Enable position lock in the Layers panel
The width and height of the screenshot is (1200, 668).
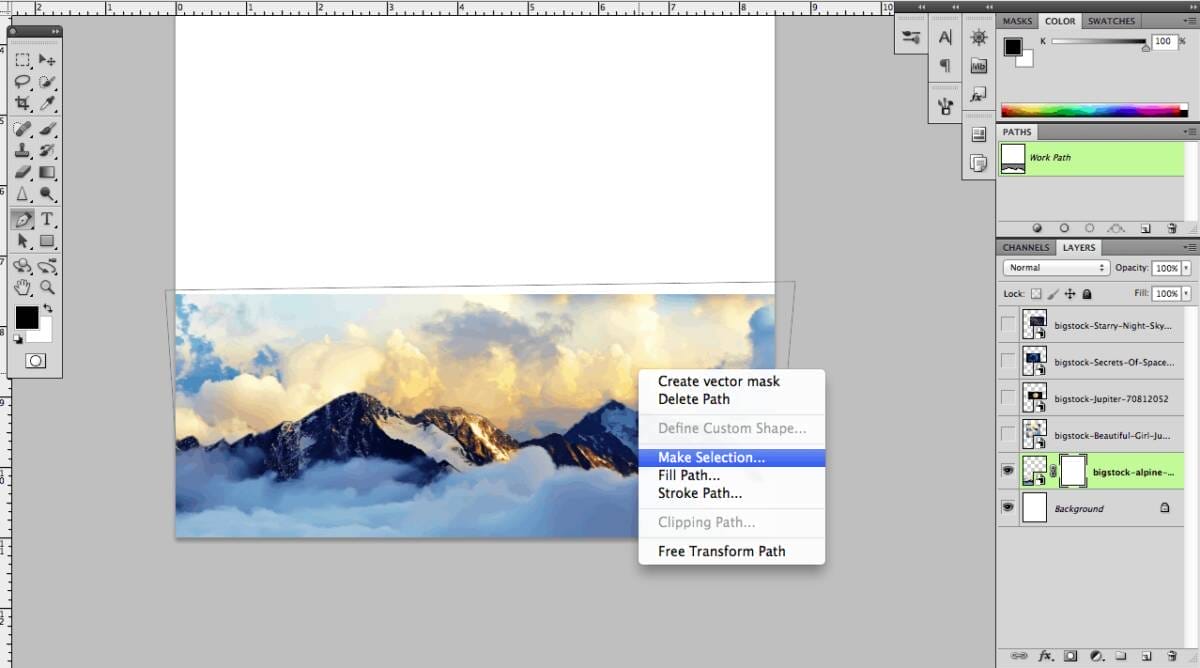tap(1070, 293)
